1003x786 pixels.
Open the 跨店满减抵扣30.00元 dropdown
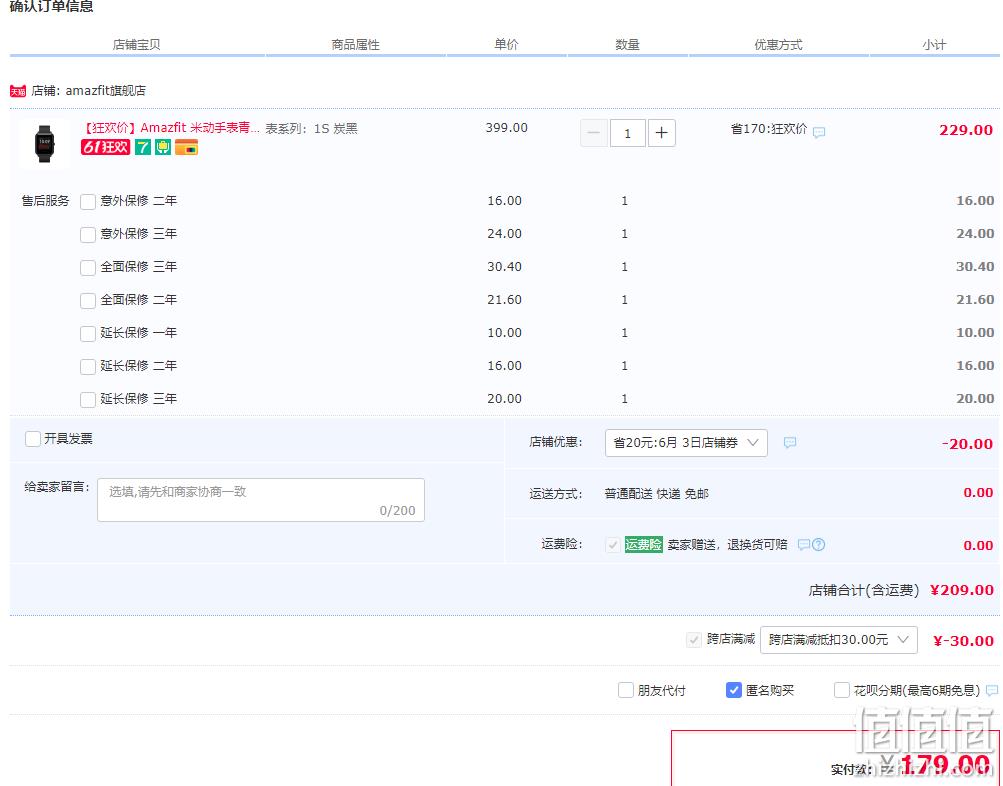point(839,640)
